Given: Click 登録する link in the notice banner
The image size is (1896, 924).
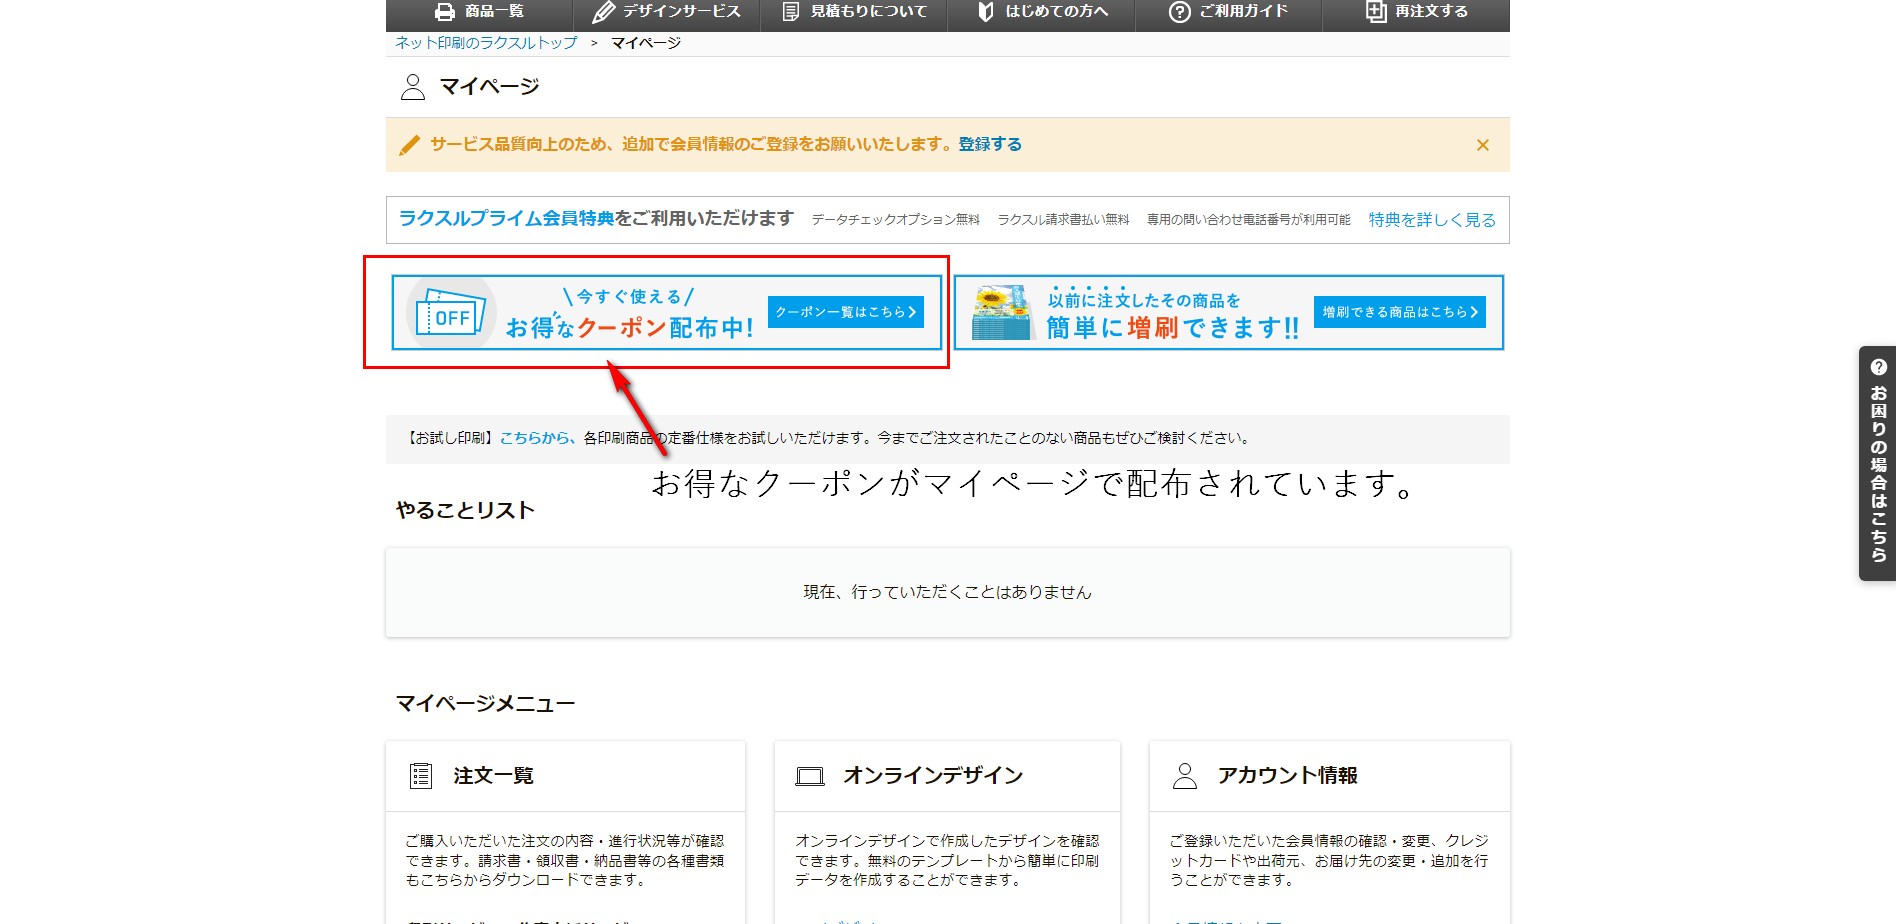Looking at the screenshot, I should pos(990,144).
